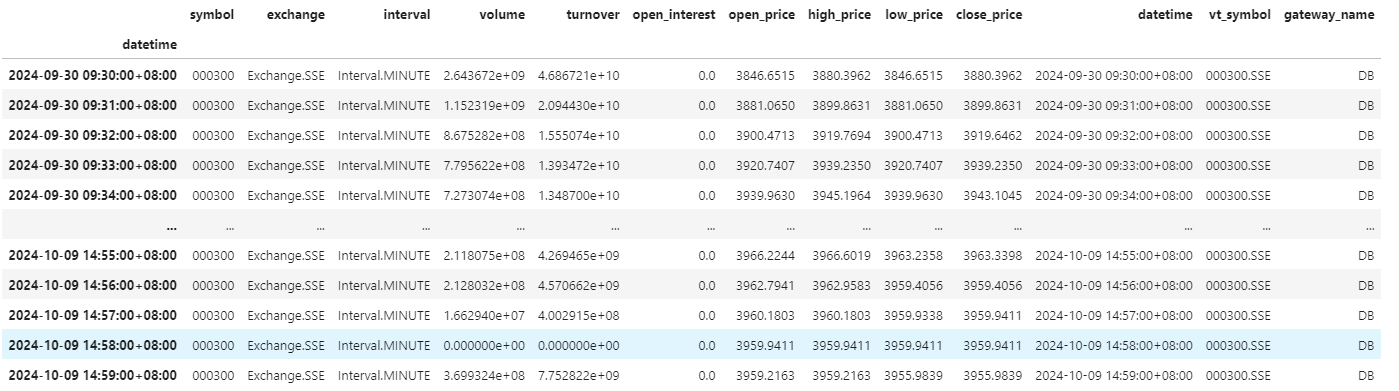Click the 'exchange' column header

pyautogui.click(x=295, y=16)
